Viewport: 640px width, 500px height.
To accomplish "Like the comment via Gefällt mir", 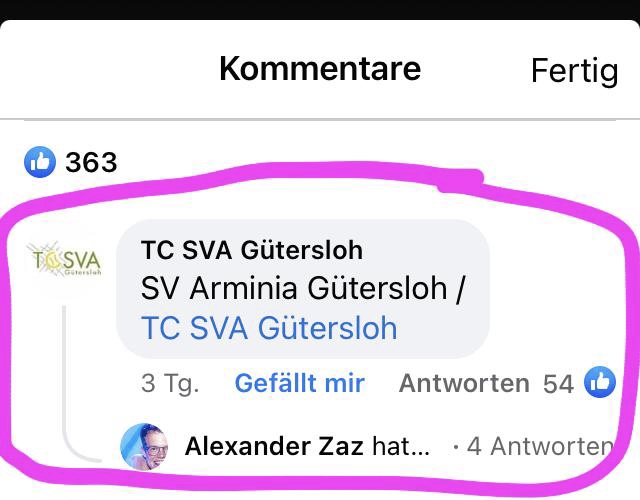I will 300,383.
